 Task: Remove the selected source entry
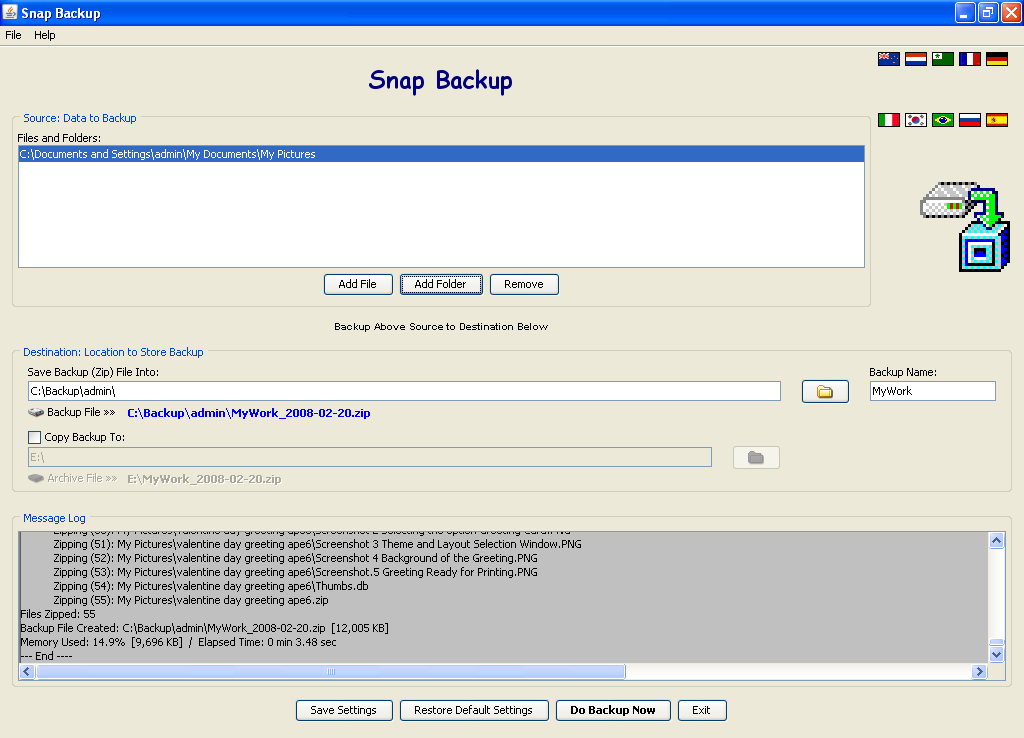(524, 284)
